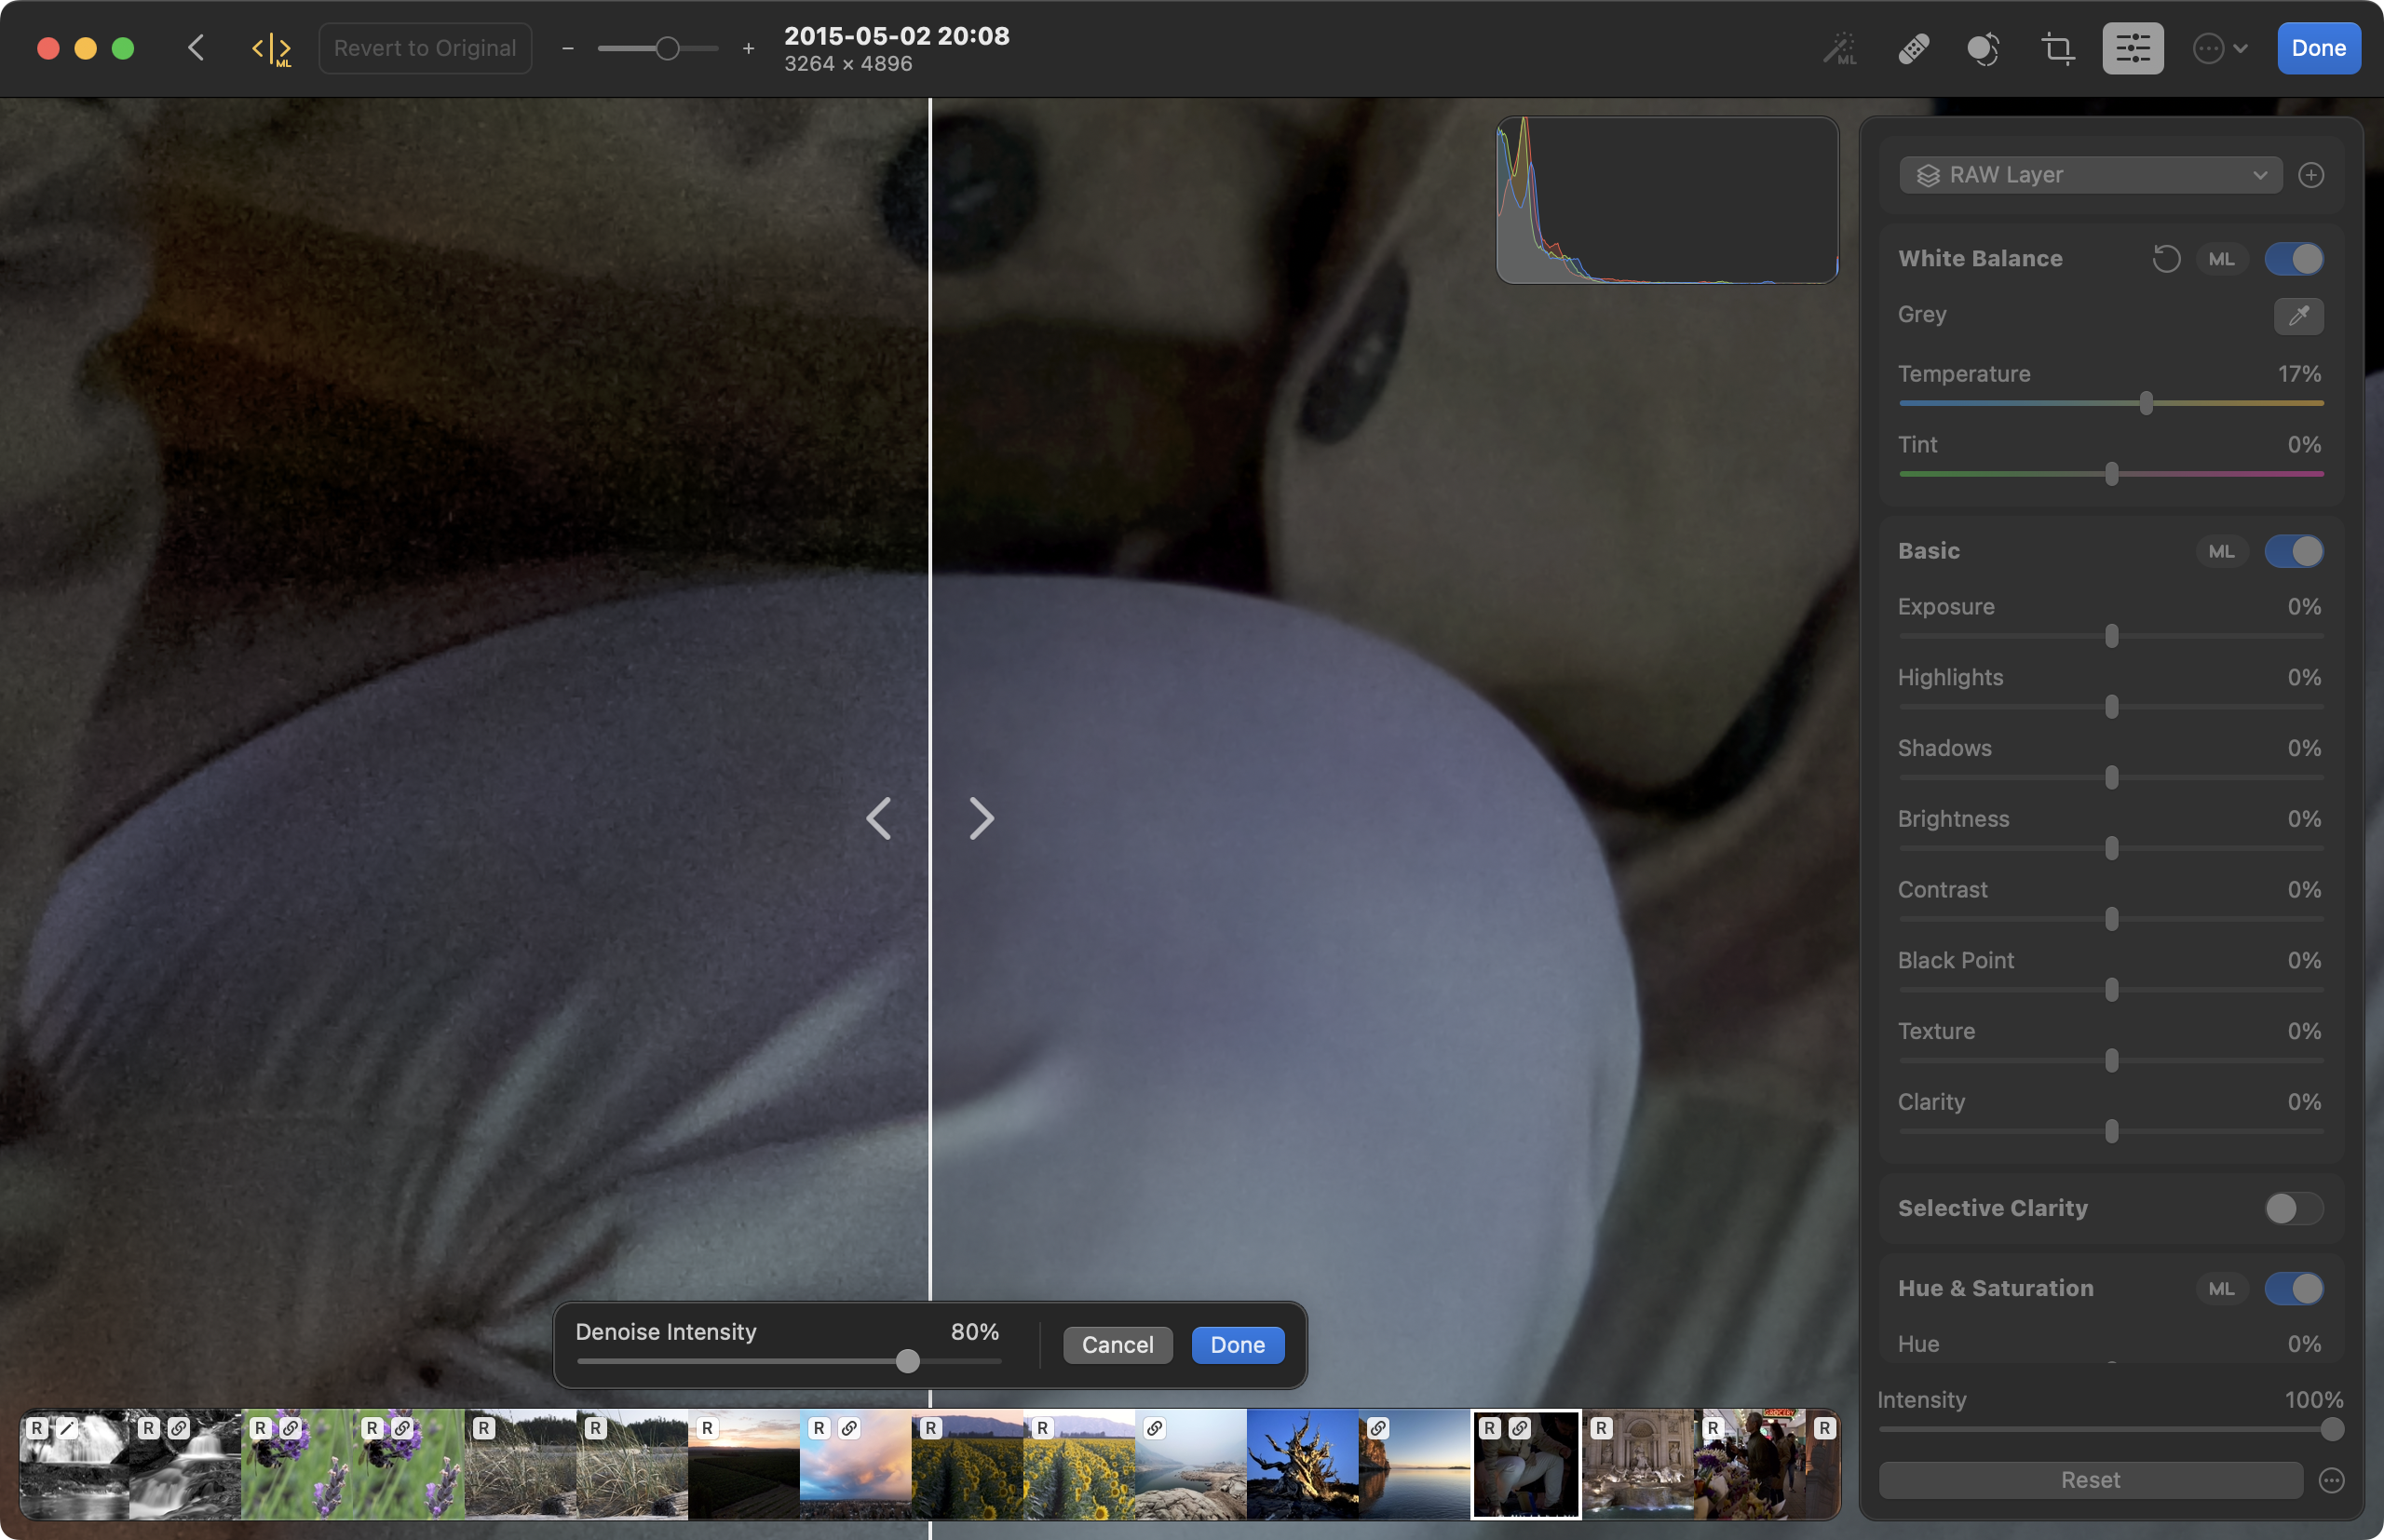Viewport: 2384px width, 1540px height.
Task: Go back with the toolbar back arrow
Action: click(196, 48)
